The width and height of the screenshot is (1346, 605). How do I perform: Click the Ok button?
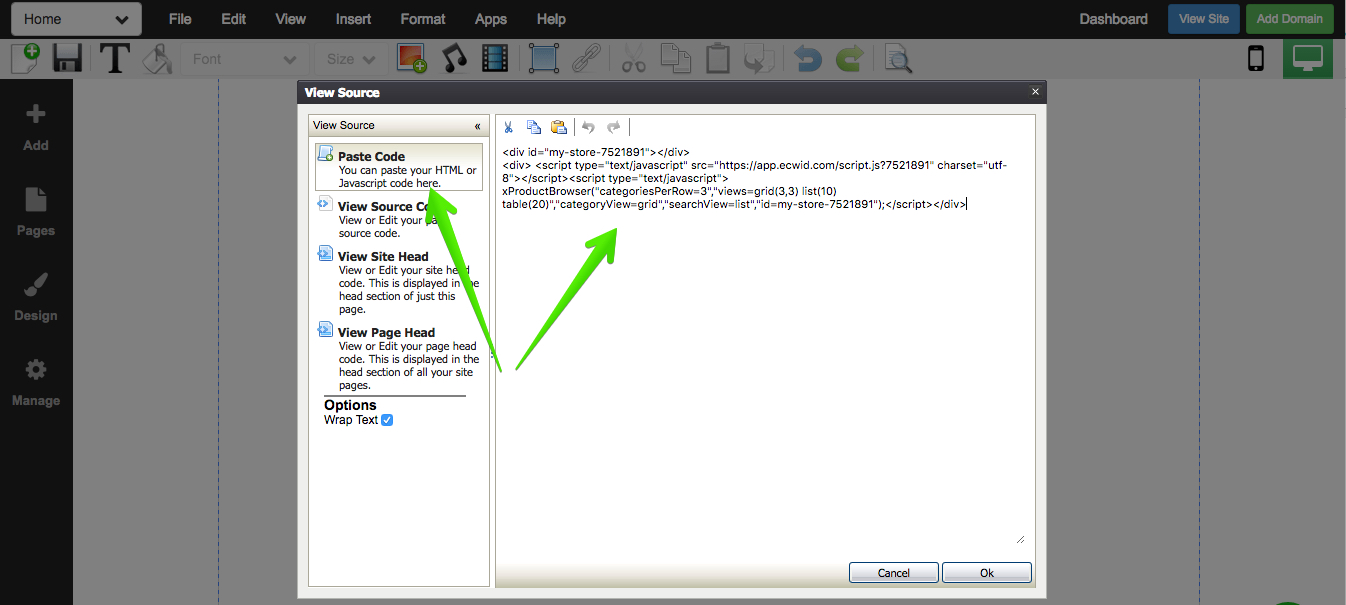987,573
